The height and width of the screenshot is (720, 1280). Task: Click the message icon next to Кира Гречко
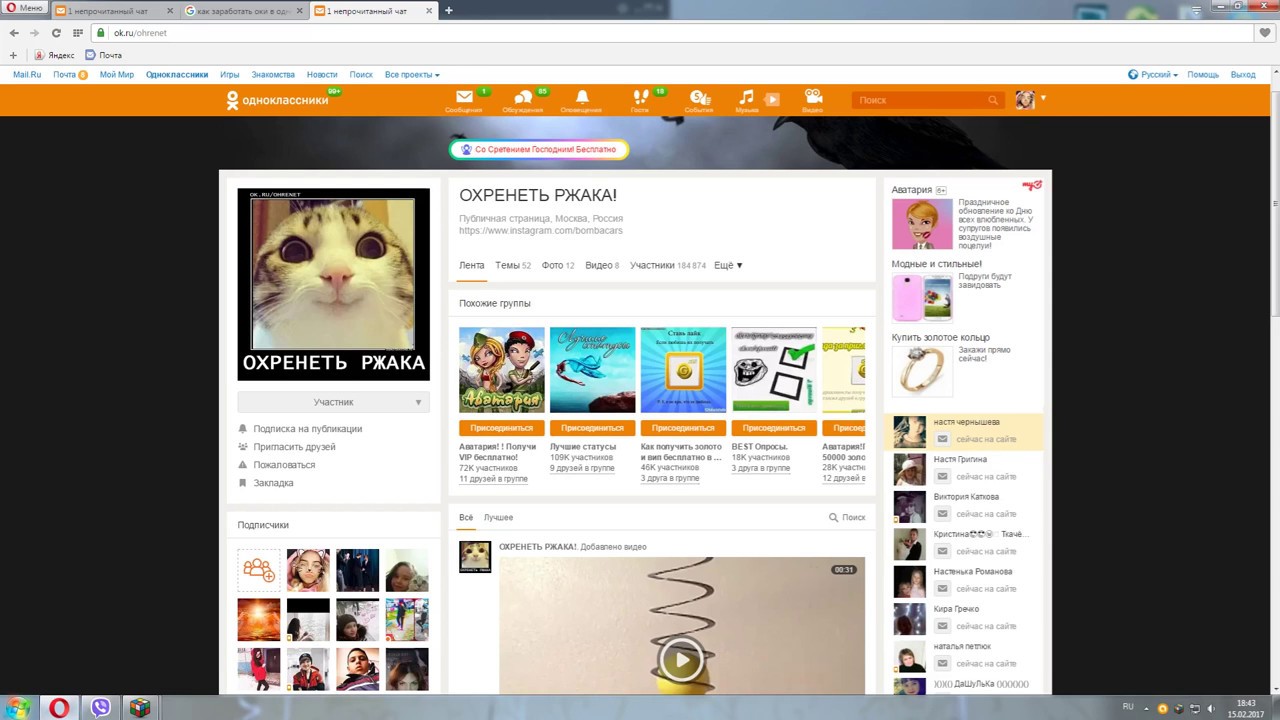(942, 626)
